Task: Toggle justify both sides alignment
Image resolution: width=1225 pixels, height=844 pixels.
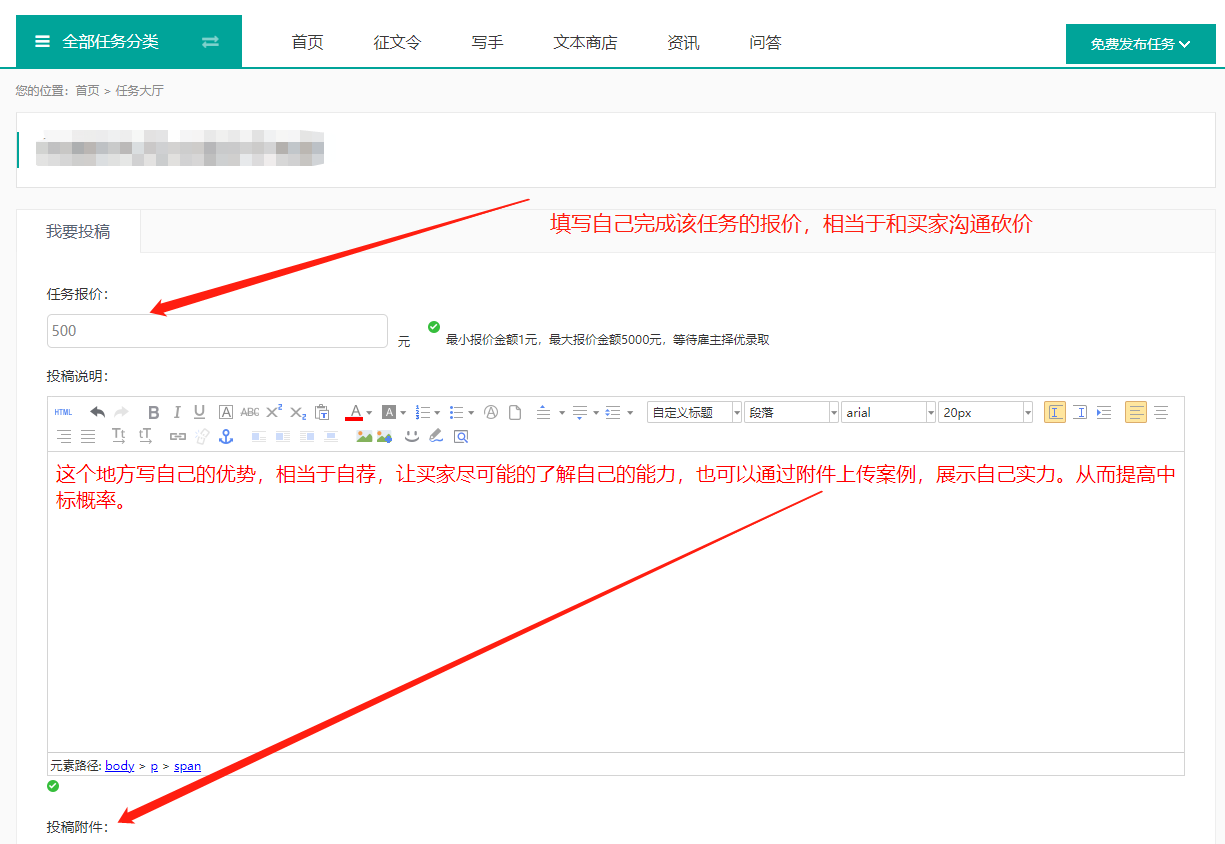Action: click(x=87, y=436)
